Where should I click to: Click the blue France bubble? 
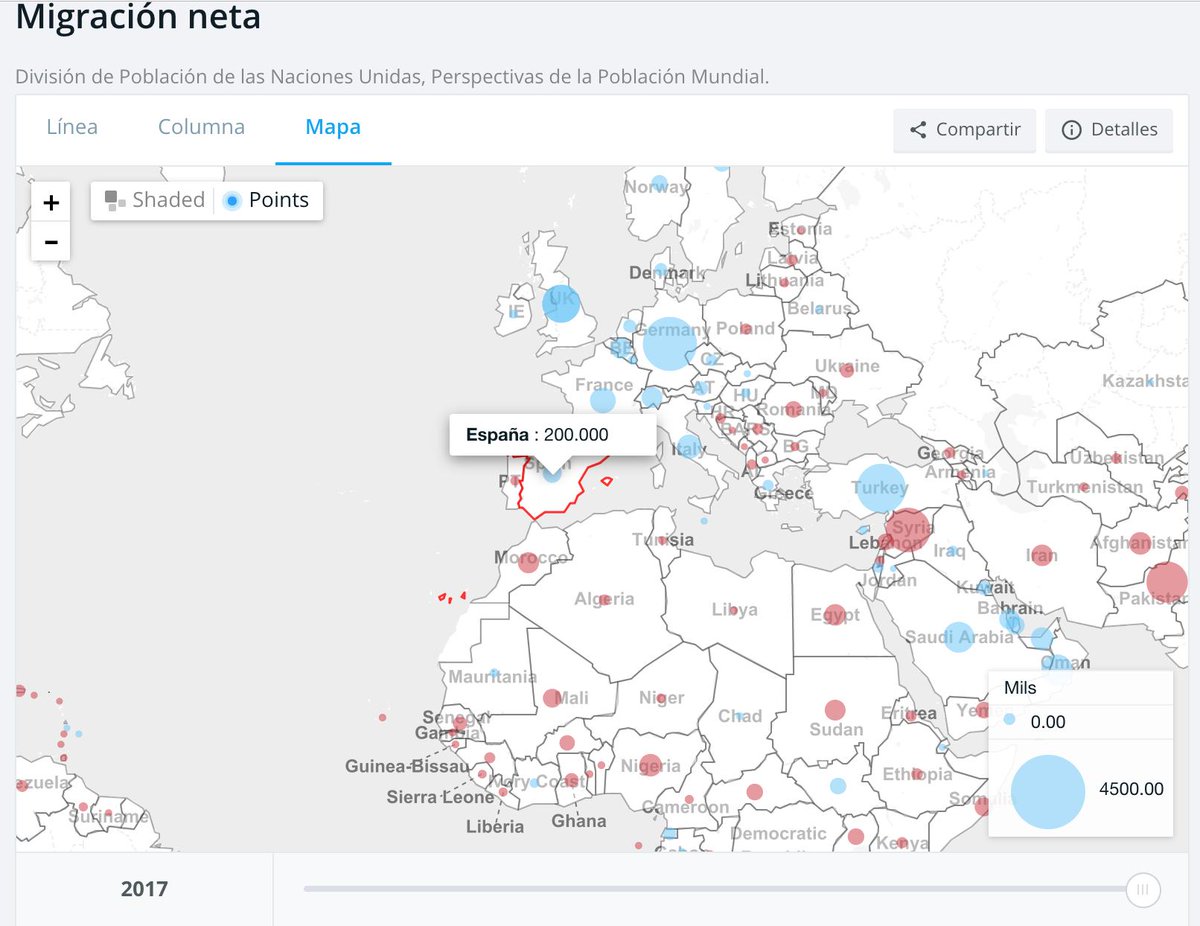click(602, 401)
